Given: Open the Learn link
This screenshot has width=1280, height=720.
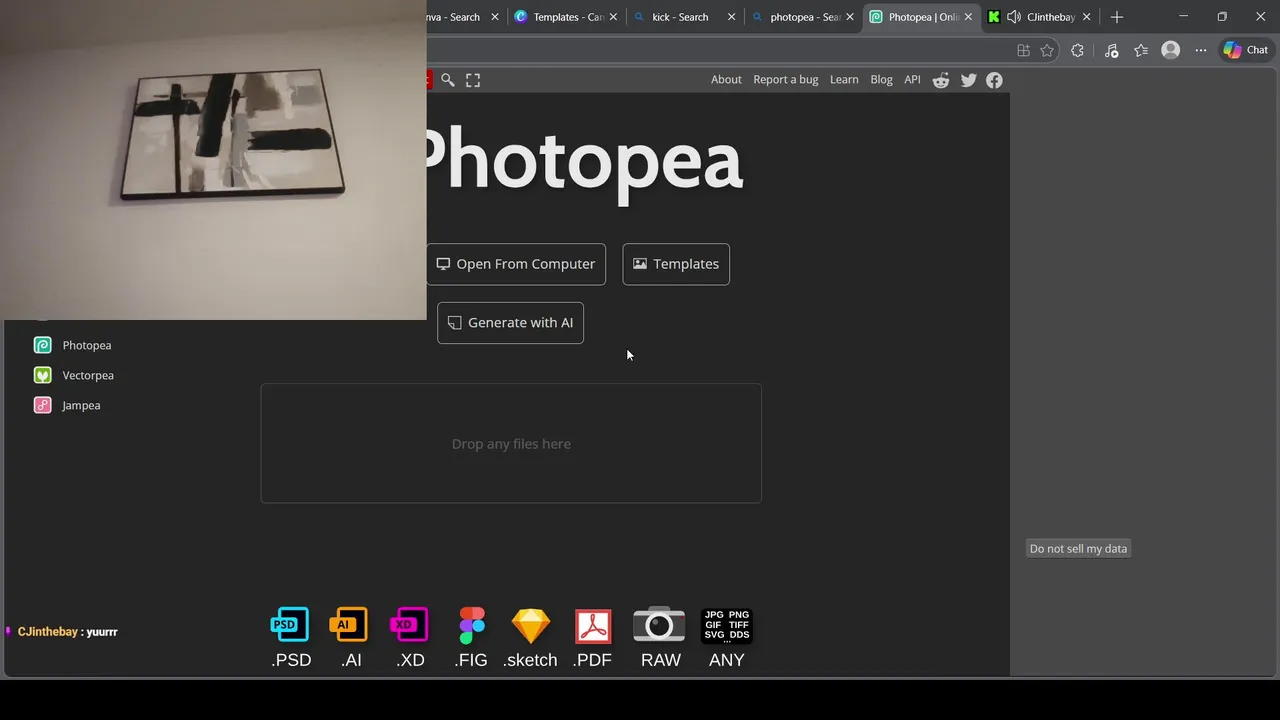Looking at the screenshot, I should pyautogui.click(x=844, y=80).
